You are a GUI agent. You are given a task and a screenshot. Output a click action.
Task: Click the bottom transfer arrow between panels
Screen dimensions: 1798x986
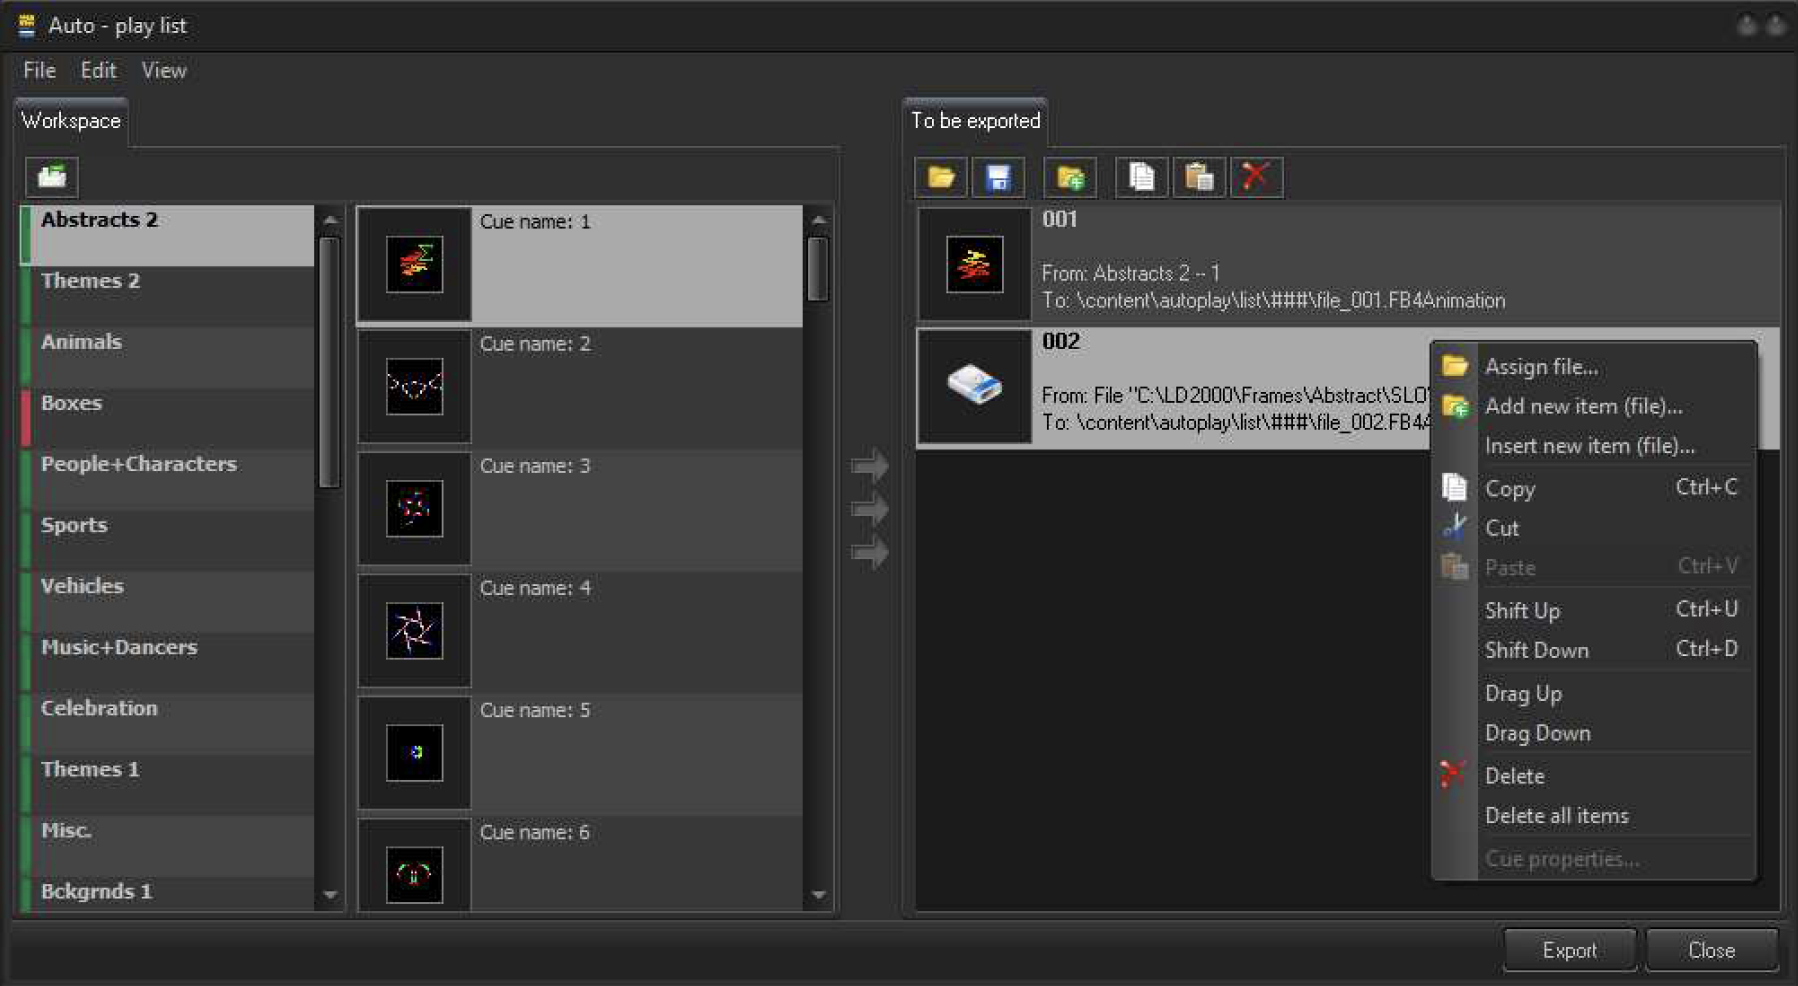coord(870,552)
